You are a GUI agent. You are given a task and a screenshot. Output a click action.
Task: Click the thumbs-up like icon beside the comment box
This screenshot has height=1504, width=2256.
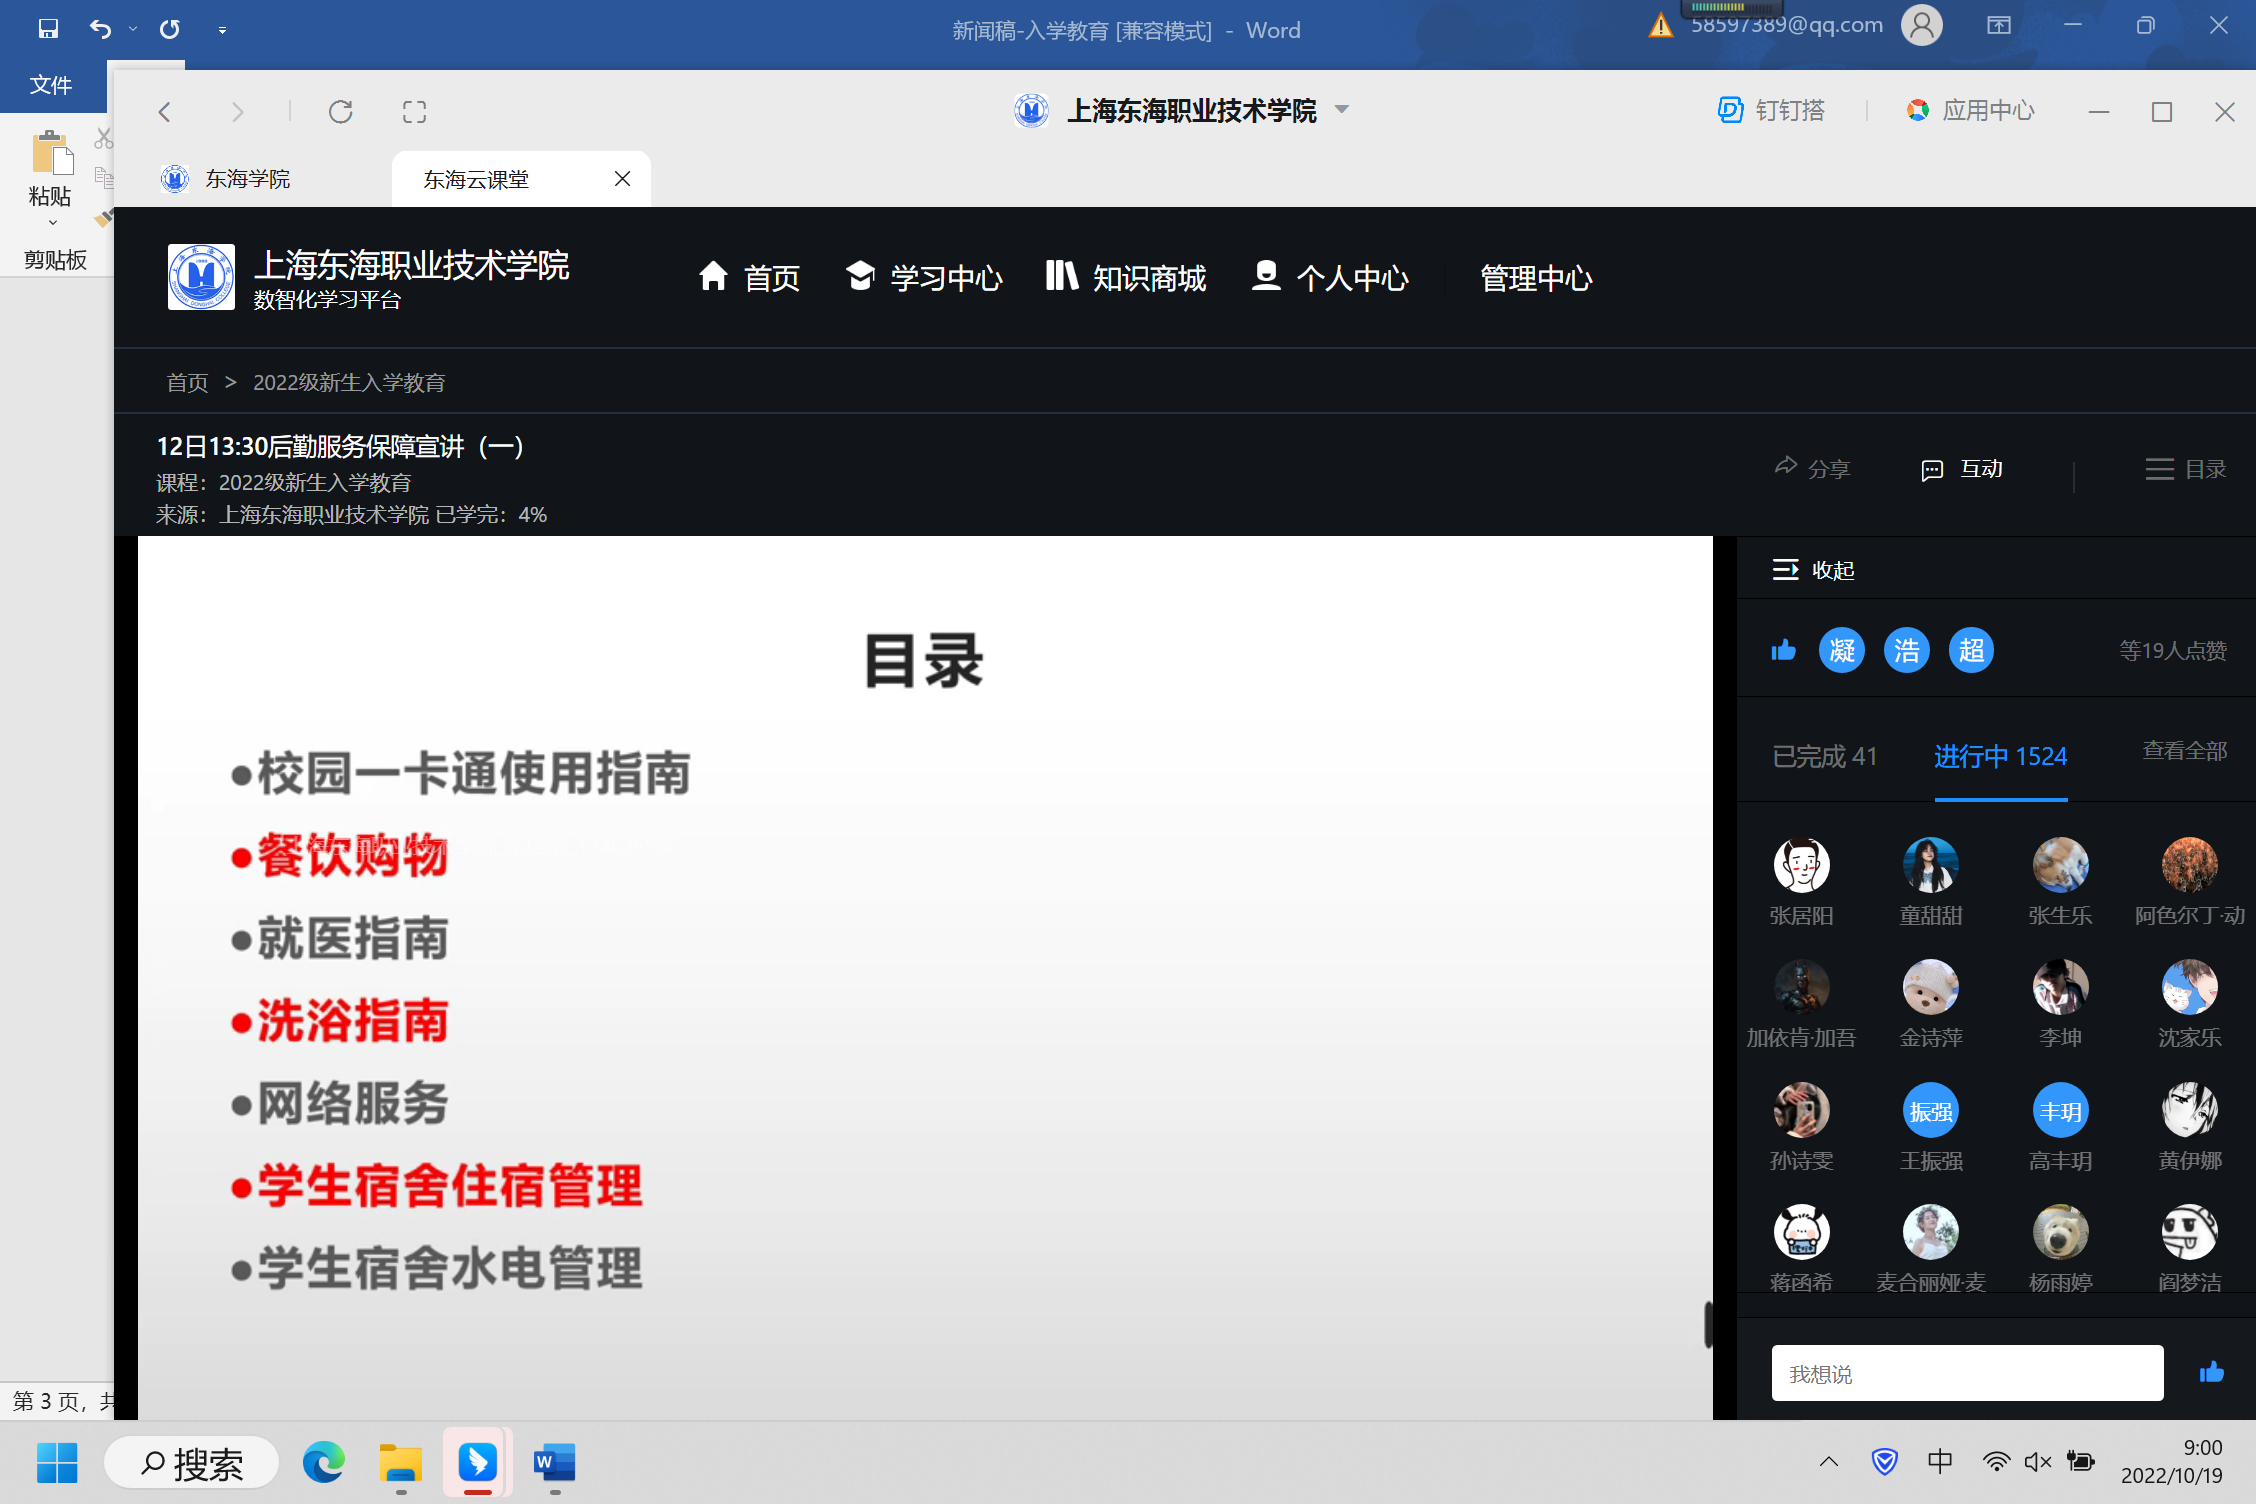tap(2211, 1372)
